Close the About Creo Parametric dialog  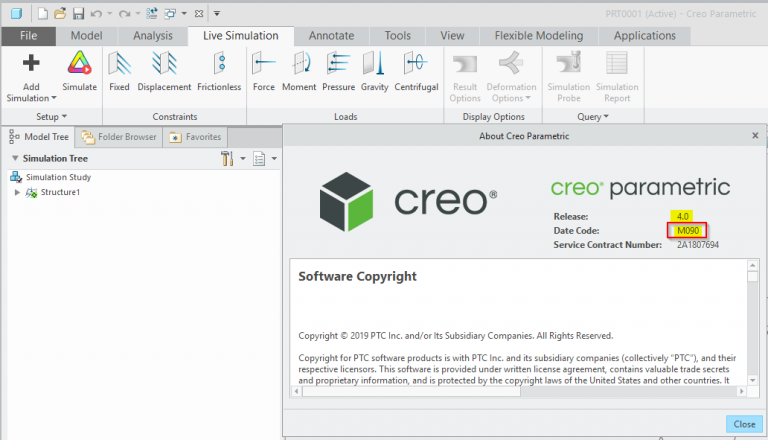coord(744,424)
